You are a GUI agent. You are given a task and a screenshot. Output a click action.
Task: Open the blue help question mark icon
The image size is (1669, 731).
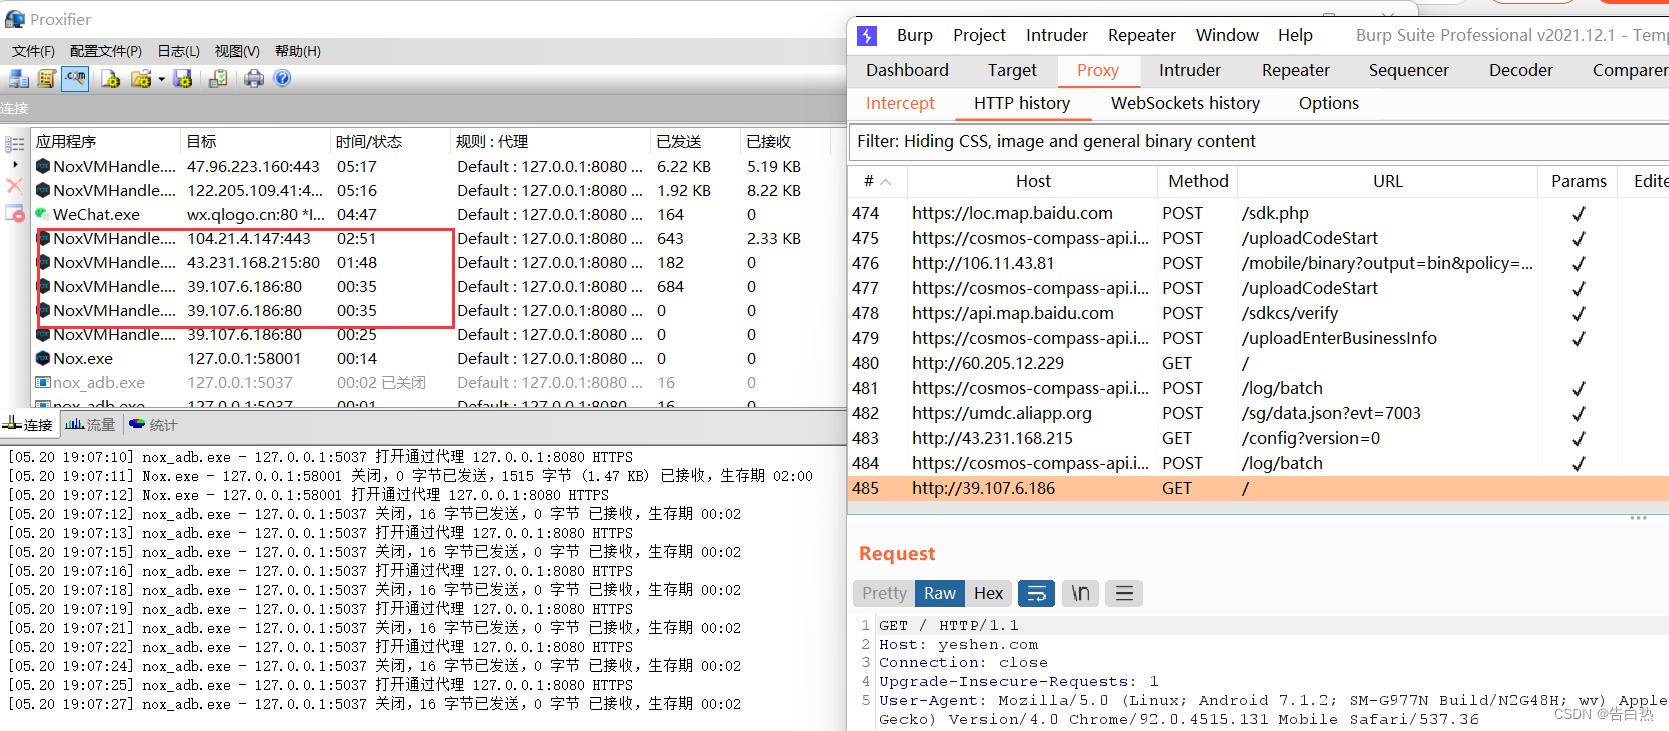(282, 78)
